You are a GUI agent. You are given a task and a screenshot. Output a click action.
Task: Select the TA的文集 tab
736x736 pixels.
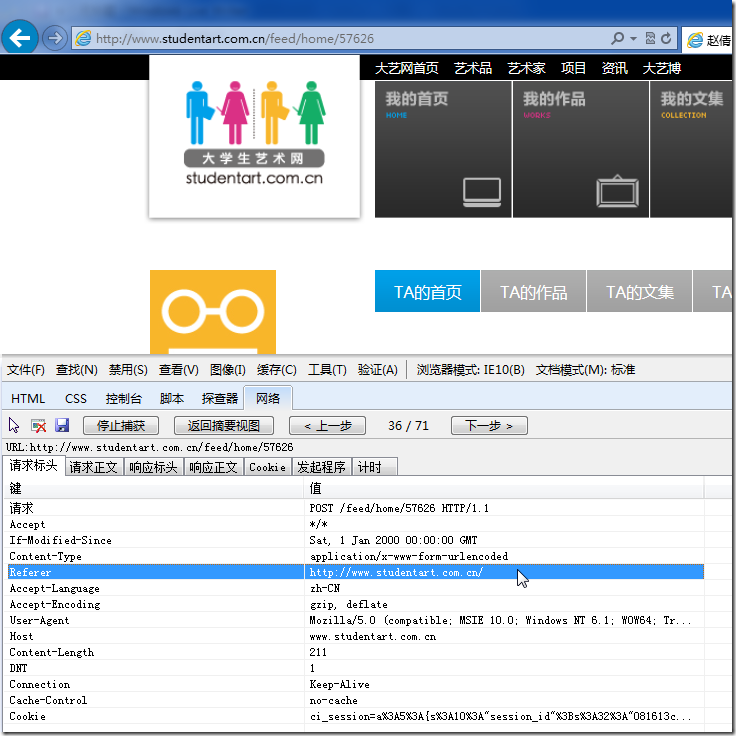[x=639, y=291]
